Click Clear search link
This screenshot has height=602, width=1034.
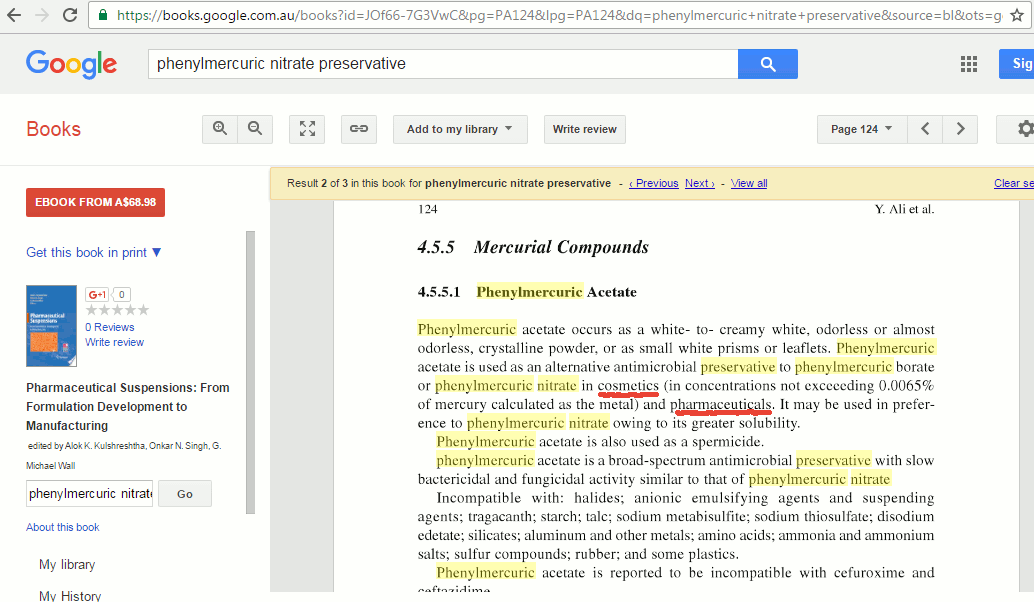[x=1014, y=183]
